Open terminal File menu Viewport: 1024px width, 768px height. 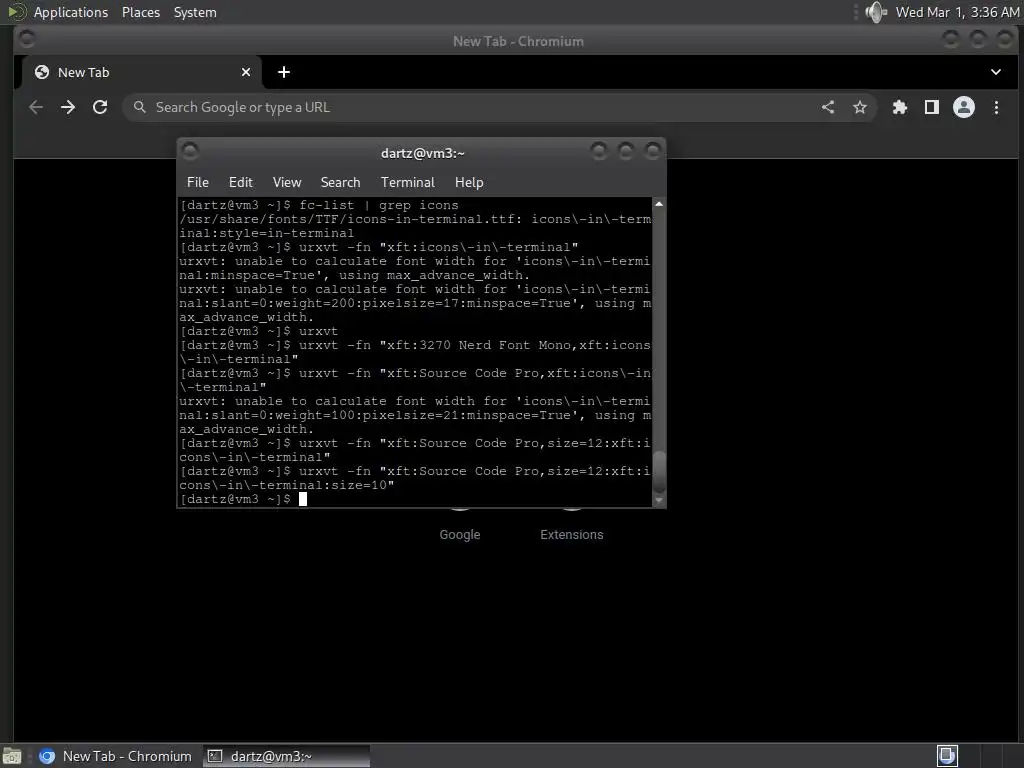[x=198, y=182]
